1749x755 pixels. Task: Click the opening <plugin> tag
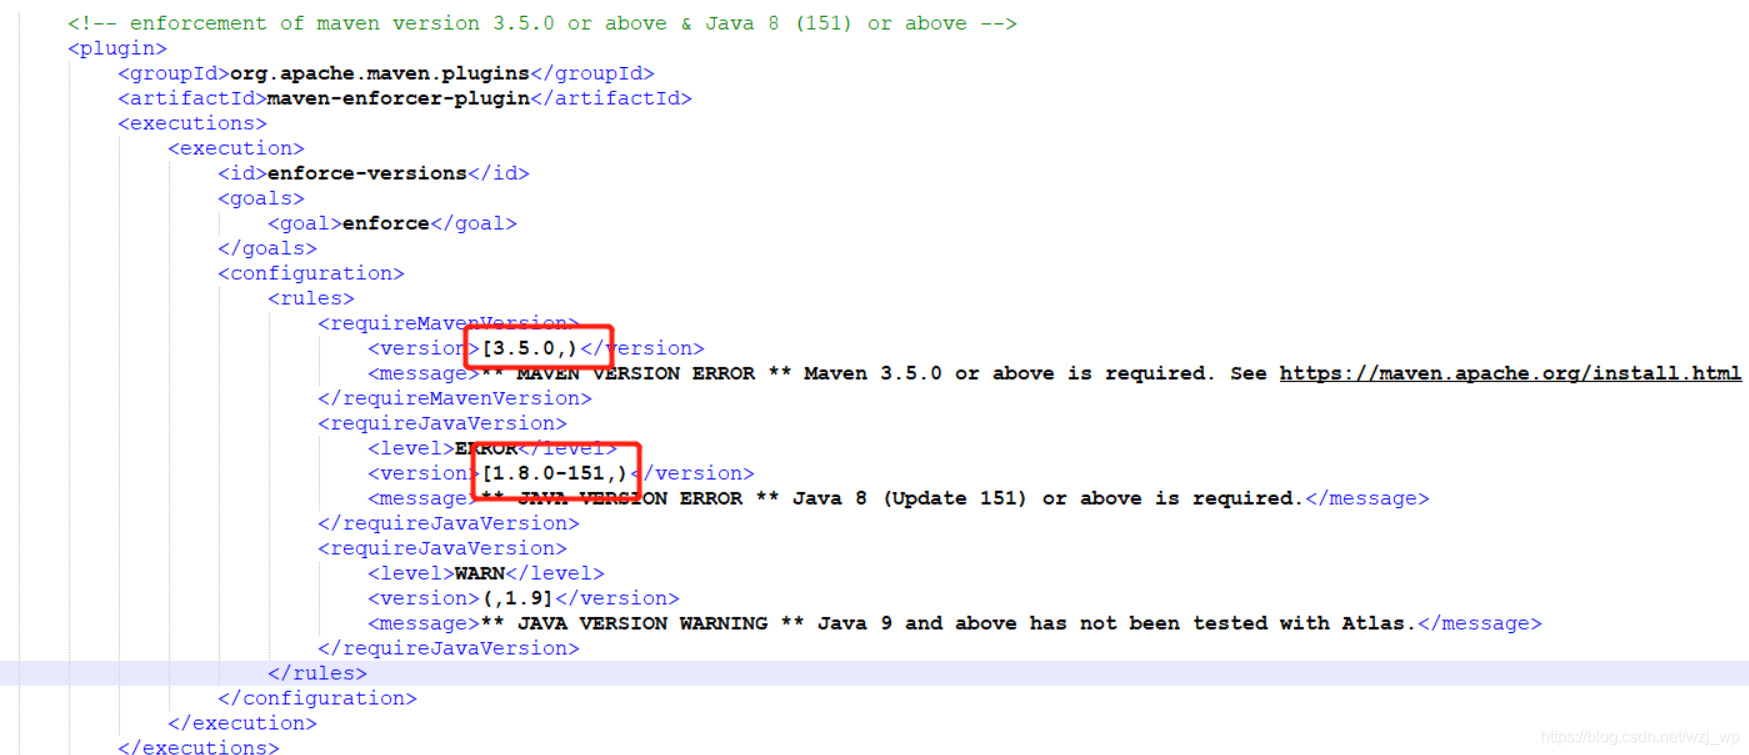pyautogui.click(x=117, y=48)
